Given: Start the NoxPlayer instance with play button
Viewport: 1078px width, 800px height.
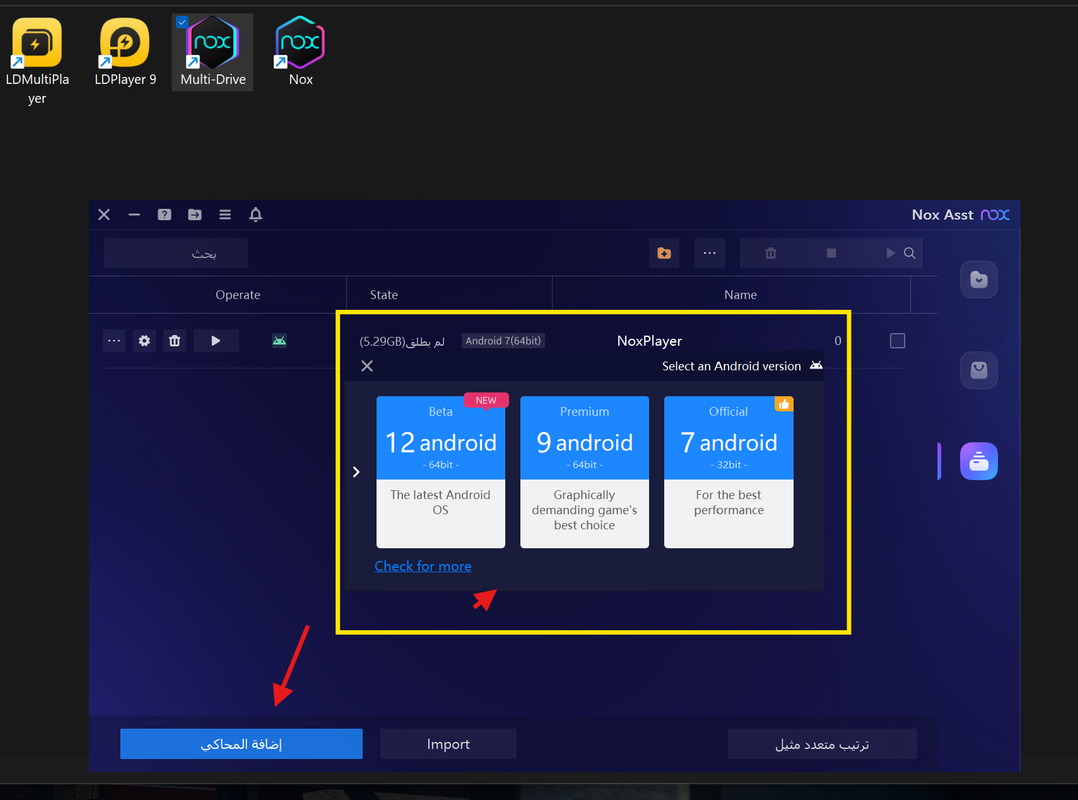Looking at the screenshot, I should [x=216, y=341].
